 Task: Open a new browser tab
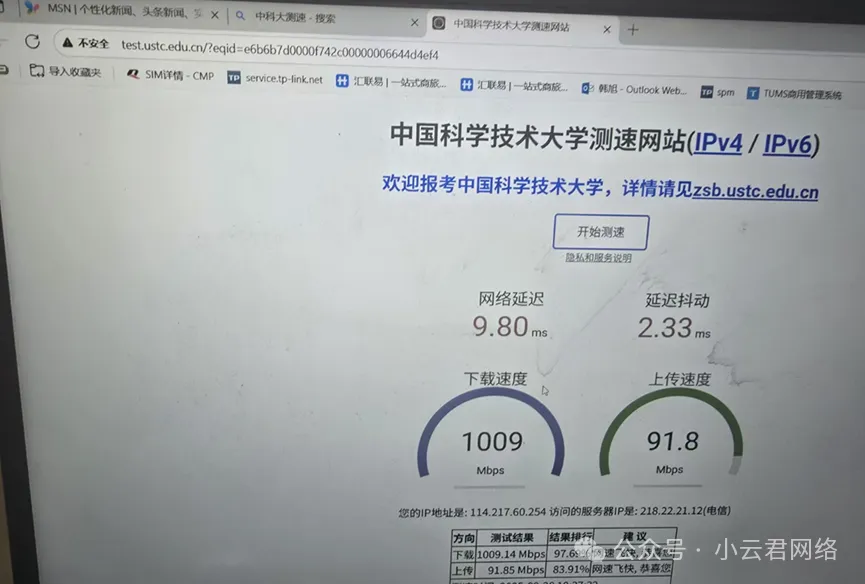[x=633, y=30]
